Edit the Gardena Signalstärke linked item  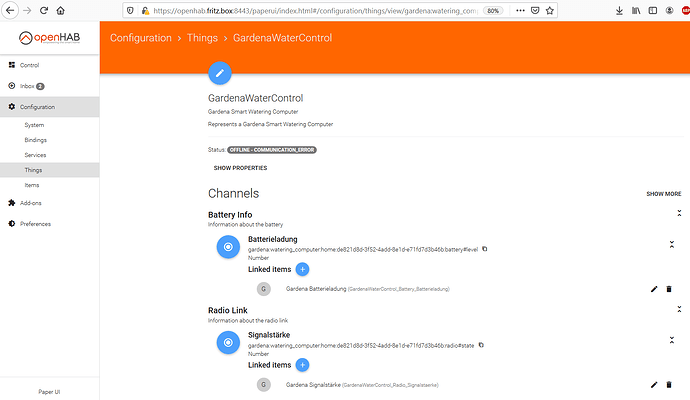[654, 385]
